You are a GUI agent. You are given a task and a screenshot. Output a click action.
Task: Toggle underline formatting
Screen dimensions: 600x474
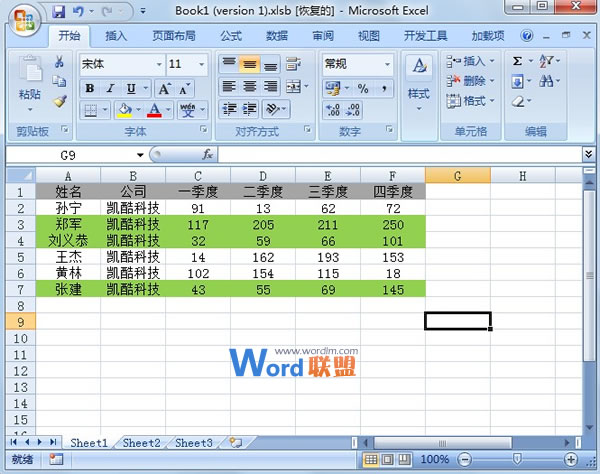131,89
